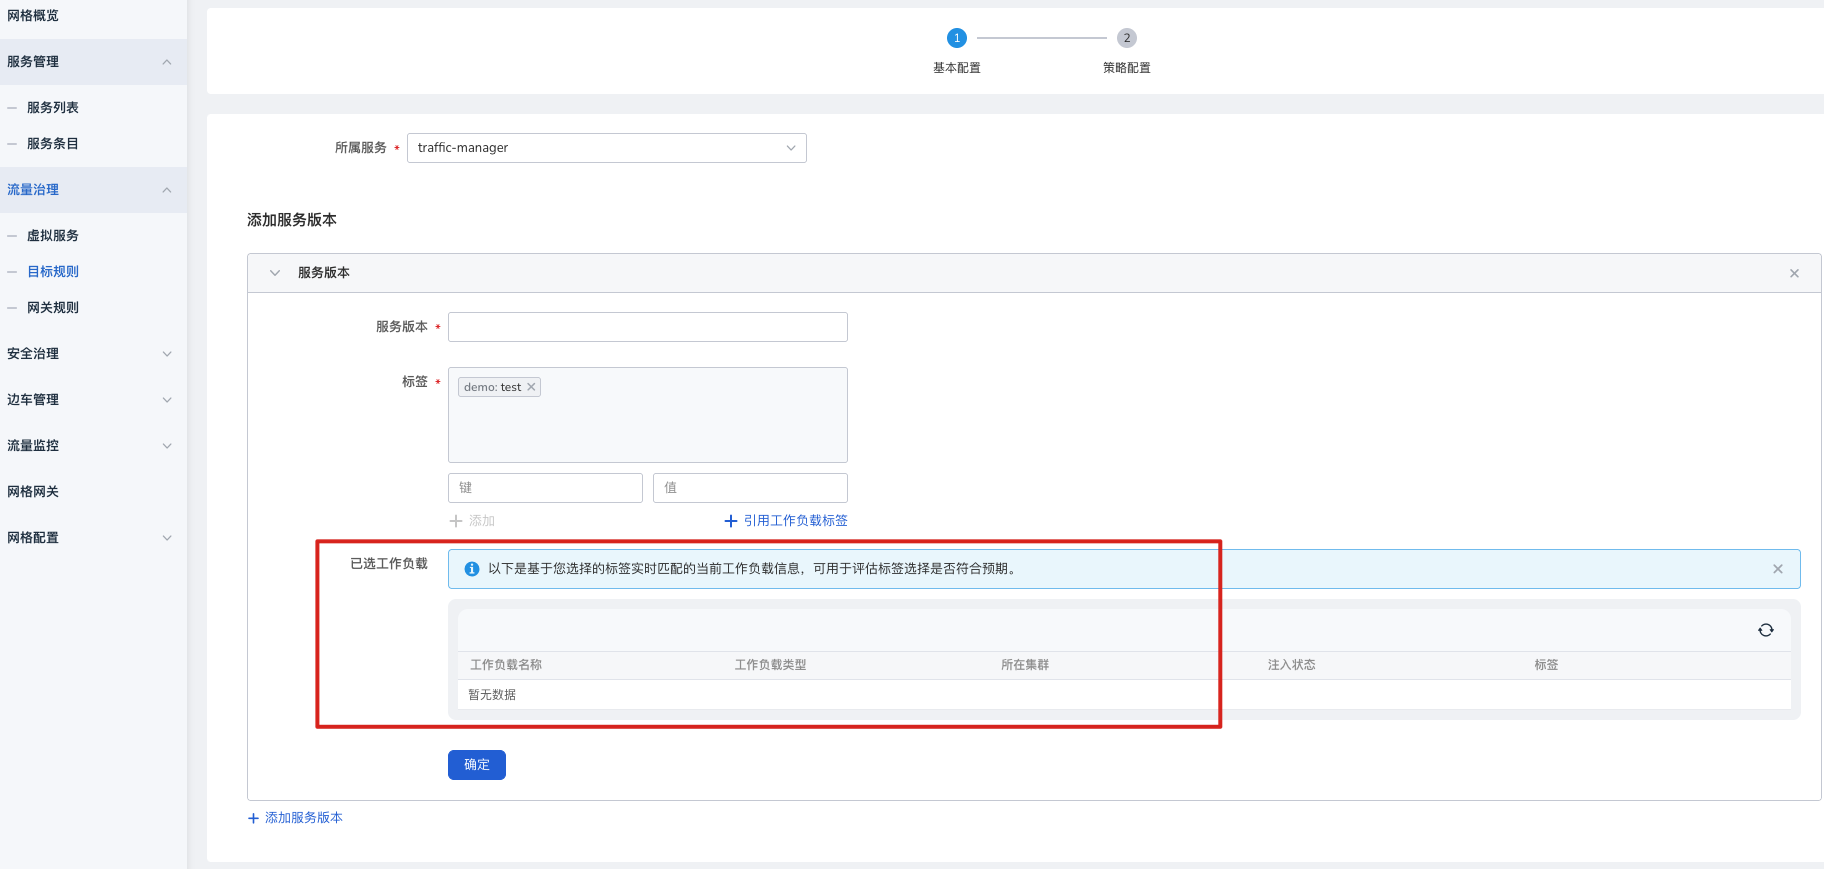Open the 所属服务 traffic-manager dropdown
The image size is (1824, 869).
(606, 148)
